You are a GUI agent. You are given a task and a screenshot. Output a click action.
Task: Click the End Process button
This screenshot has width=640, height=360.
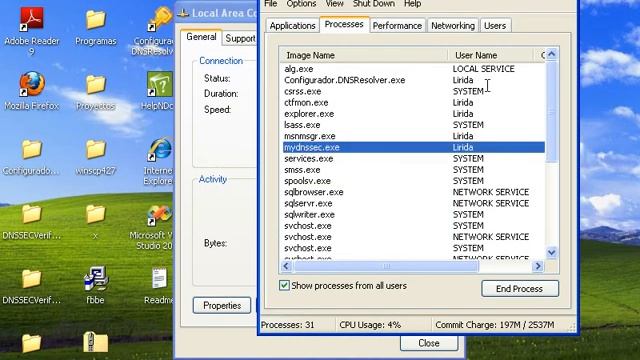[x=520, y=289]
